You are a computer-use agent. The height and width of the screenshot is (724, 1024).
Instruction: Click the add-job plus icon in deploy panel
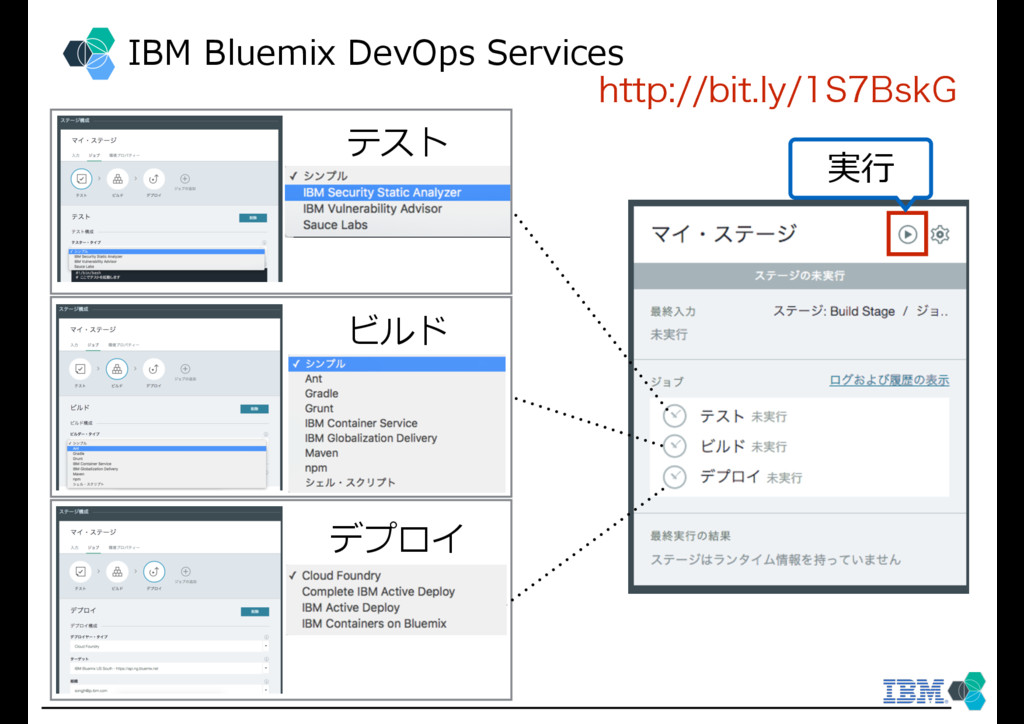tap(185, 571)
